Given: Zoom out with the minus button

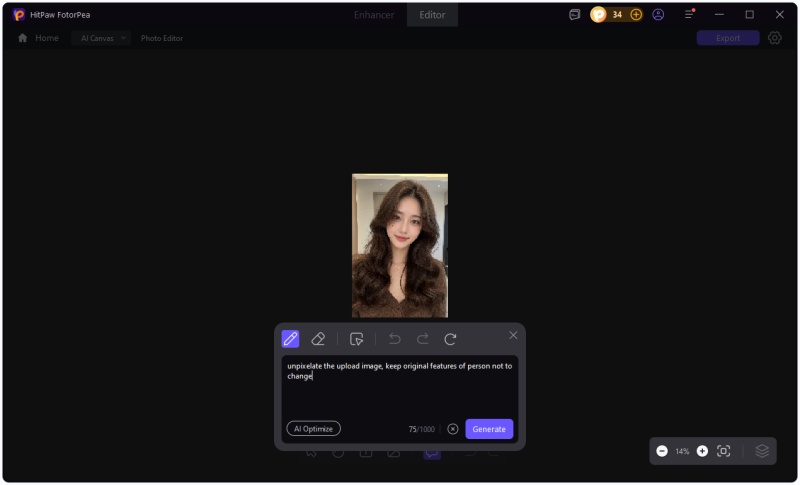Looking at the screenshot, I should [x=662, y=451].
